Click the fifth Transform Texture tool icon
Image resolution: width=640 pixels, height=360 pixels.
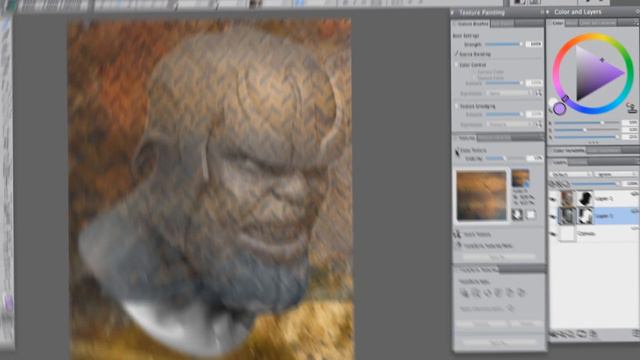point(509,293)
